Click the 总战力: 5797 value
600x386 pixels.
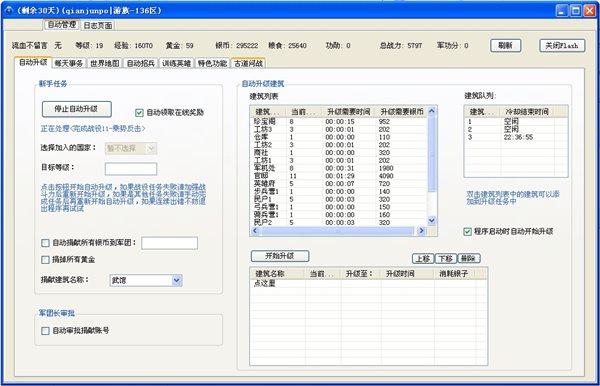pos(401,46)
